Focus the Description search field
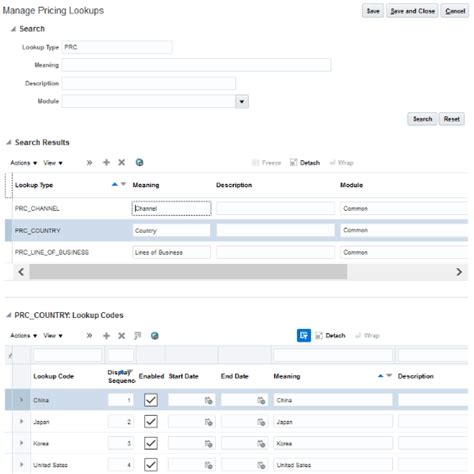 pyautogui.click(x=149, y=83)
